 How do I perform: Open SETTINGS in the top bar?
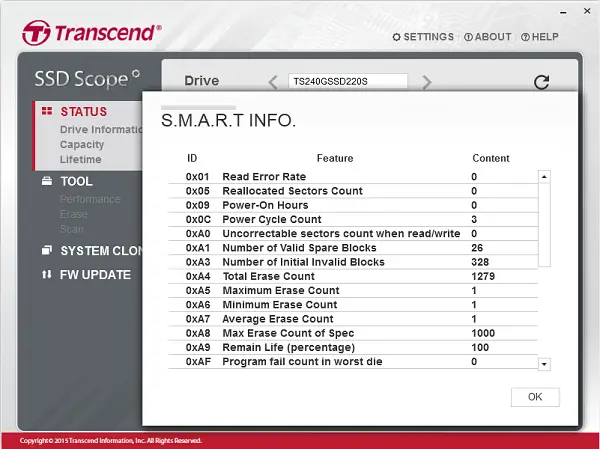click(x=423, y=37)
